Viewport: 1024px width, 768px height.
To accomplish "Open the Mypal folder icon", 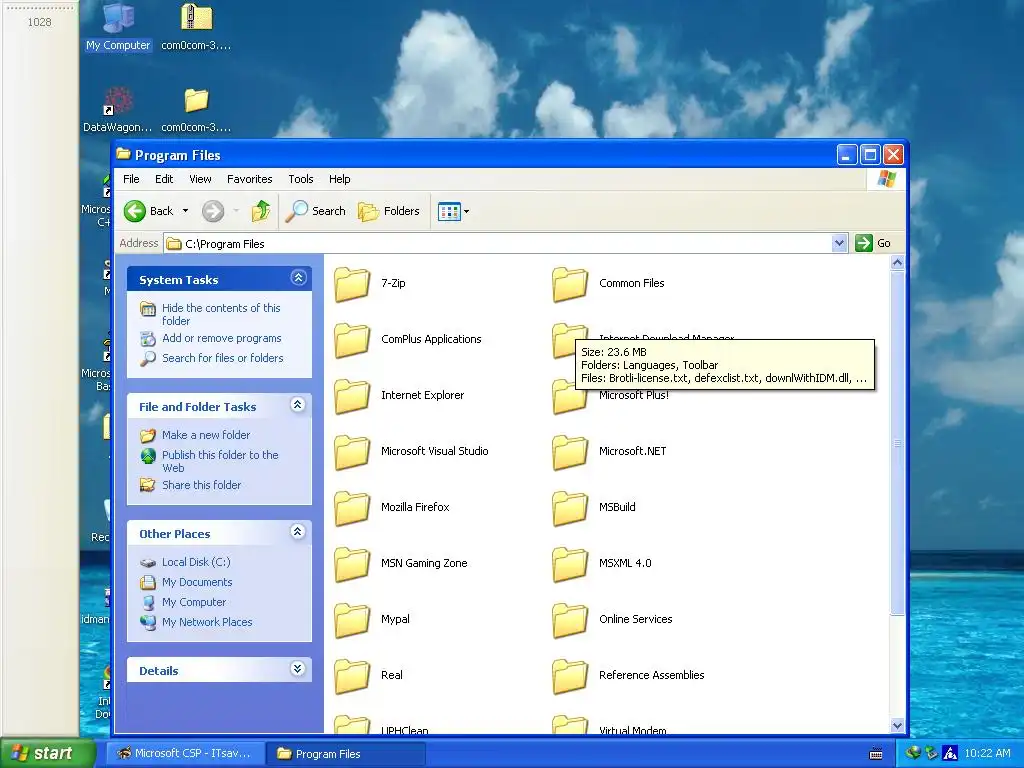I will click(x=353, y=621).
